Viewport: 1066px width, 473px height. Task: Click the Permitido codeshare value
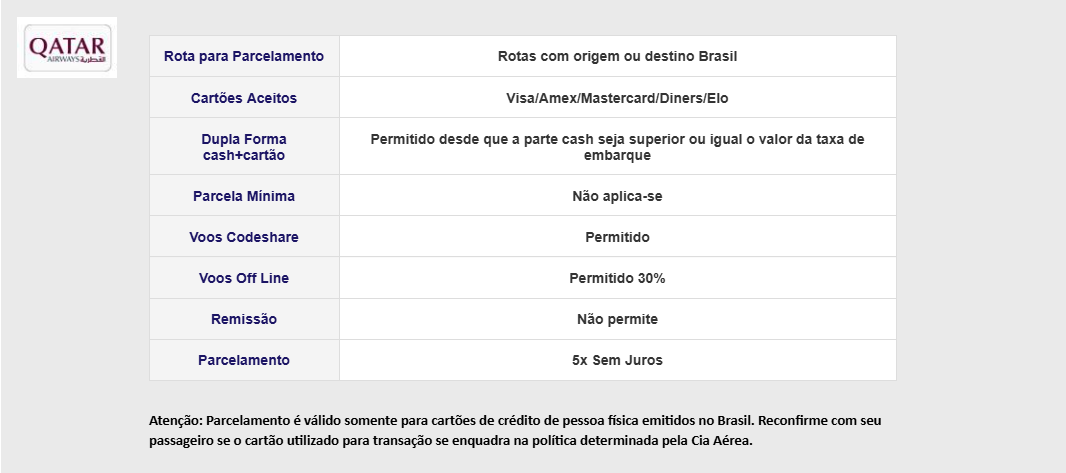[x=617, y=237]
